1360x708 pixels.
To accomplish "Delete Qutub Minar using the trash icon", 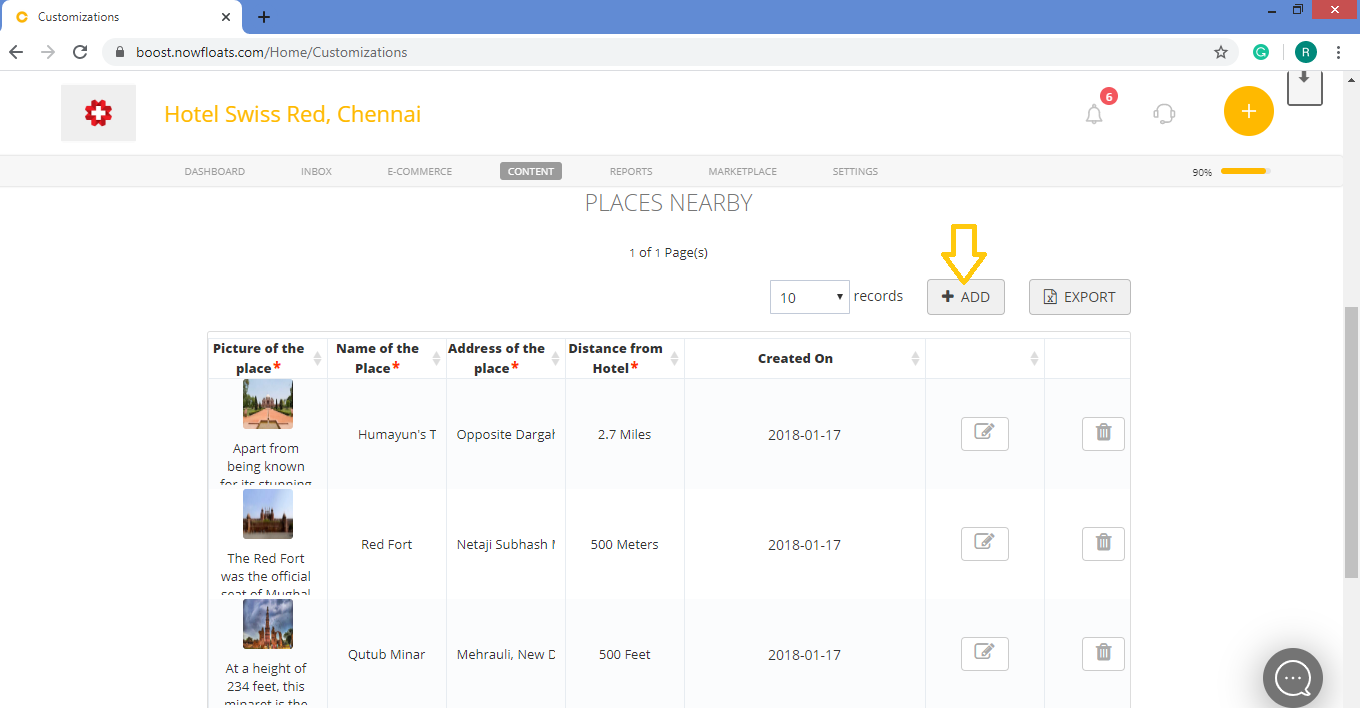I will point(1103,653).
